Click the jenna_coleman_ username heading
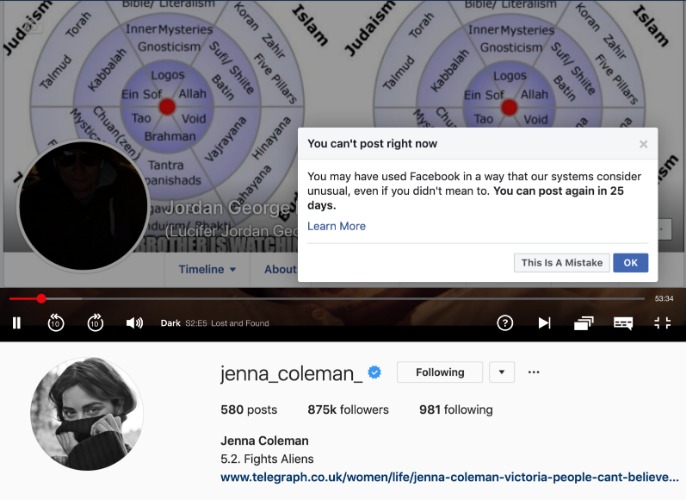Viewport: 686px width, 500px height. click(x=291, y=373)
